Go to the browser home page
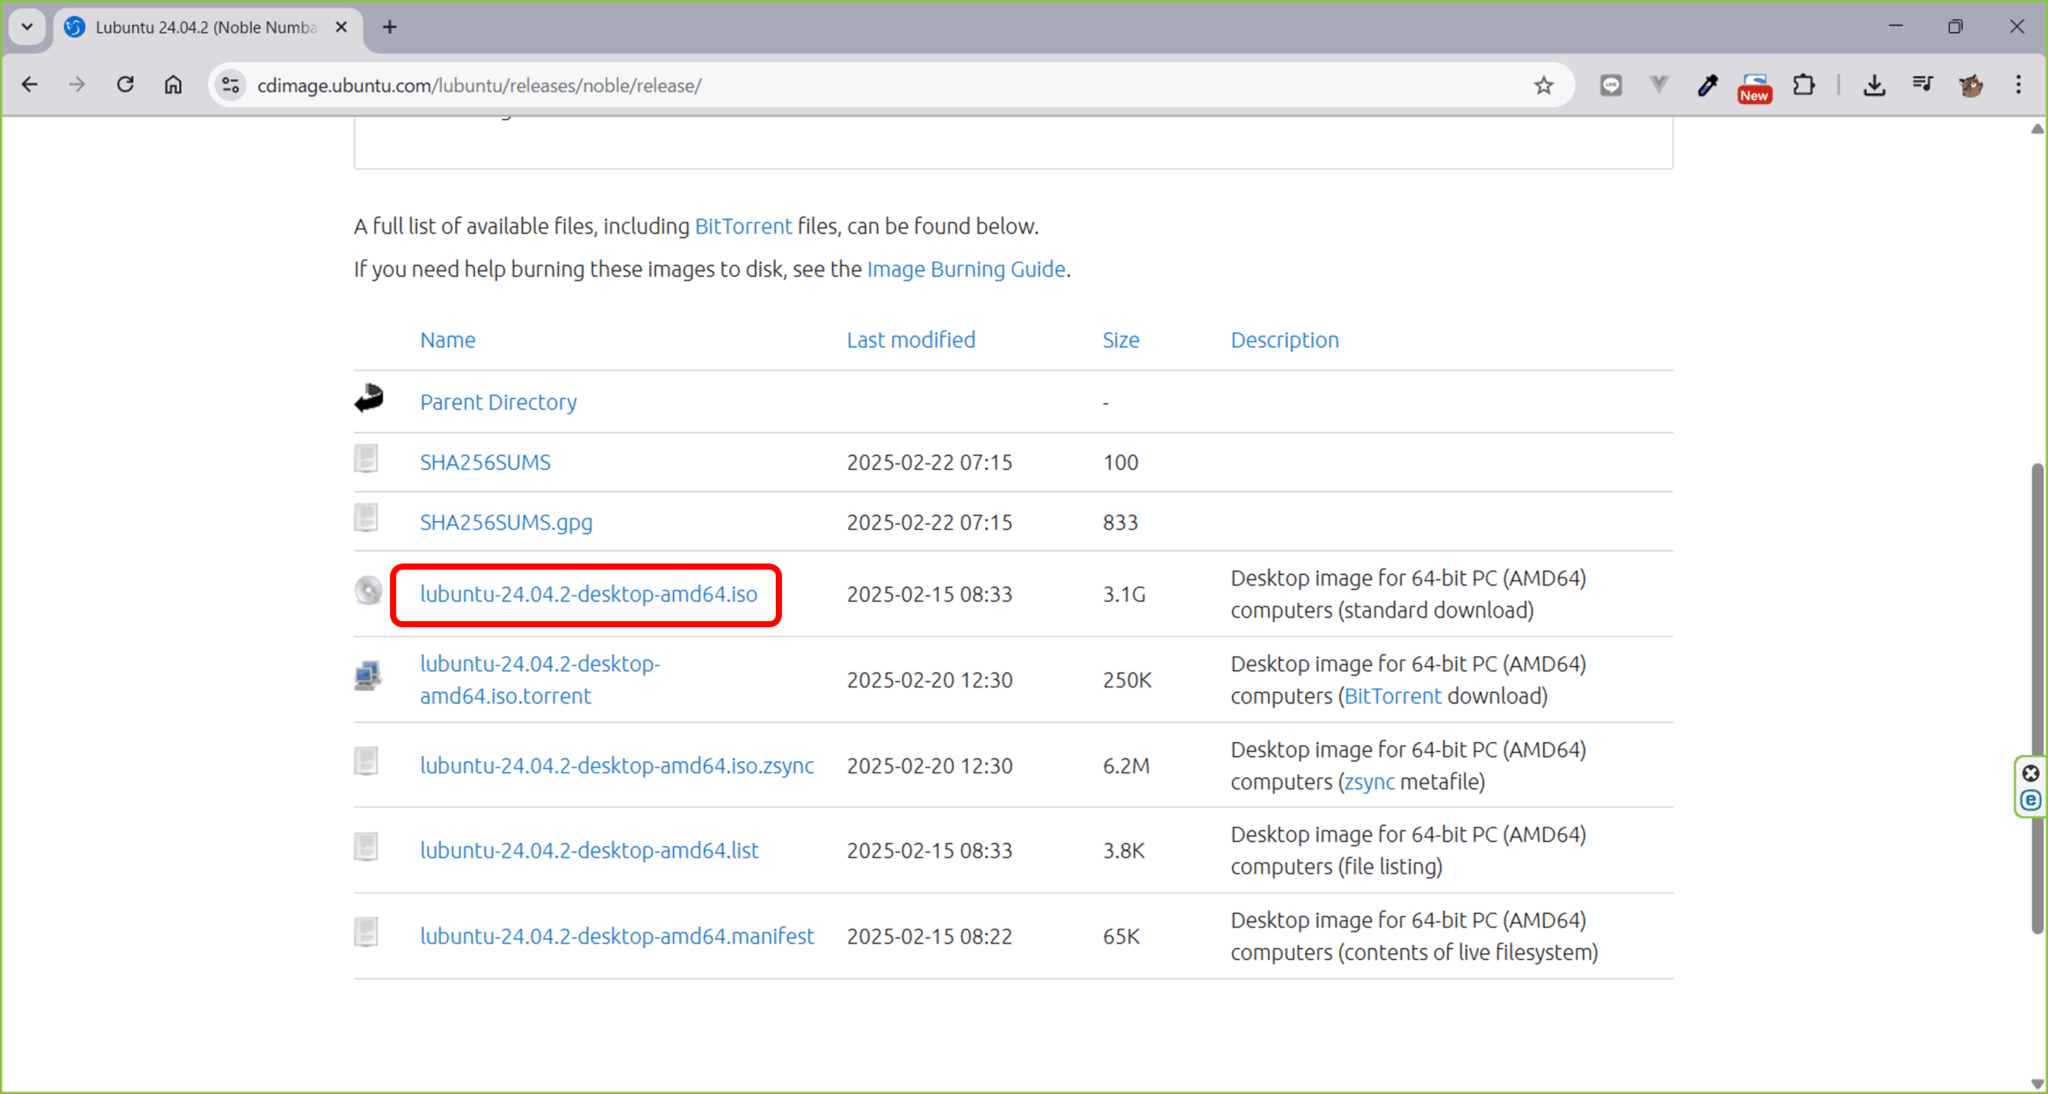This screenshot has height=1094, width=2048. pyautogui.click(x=173, y=85)
